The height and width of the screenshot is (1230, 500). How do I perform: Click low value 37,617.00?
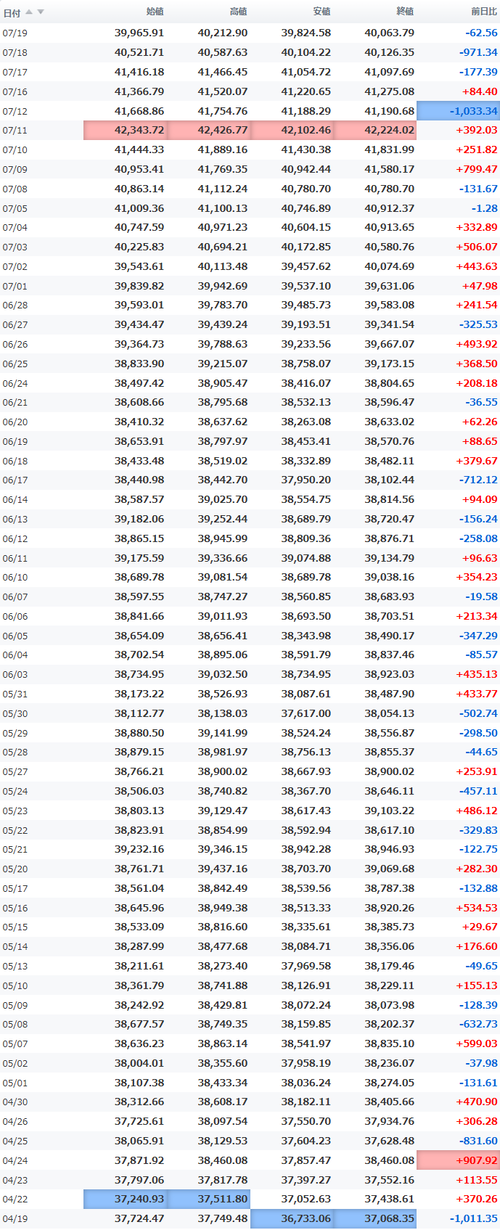tap(306, 713)
